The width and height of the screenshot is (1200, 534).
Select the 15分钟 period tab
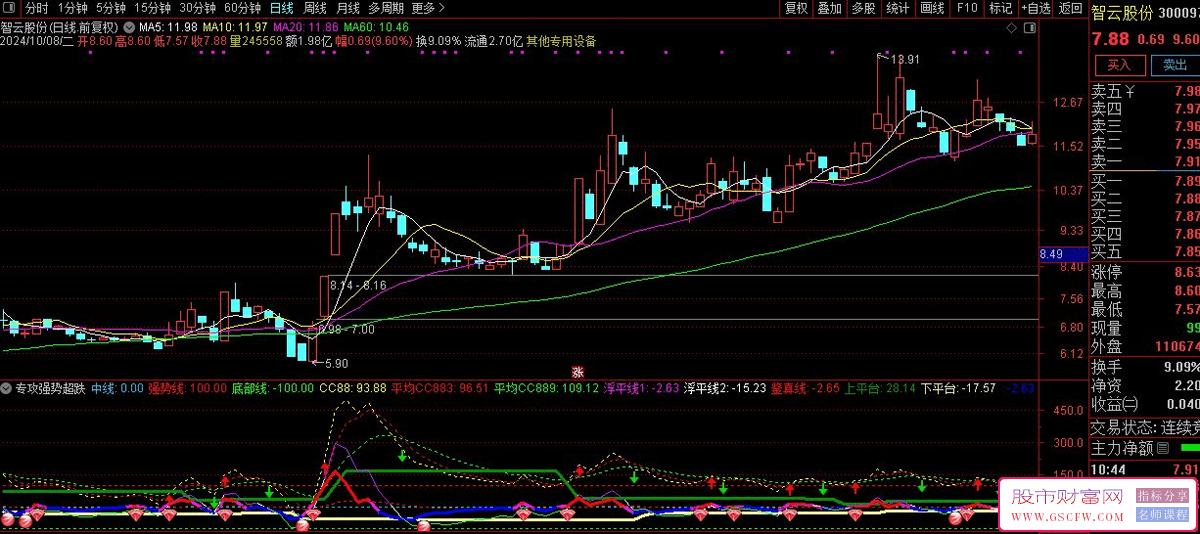tap(153, 8)
